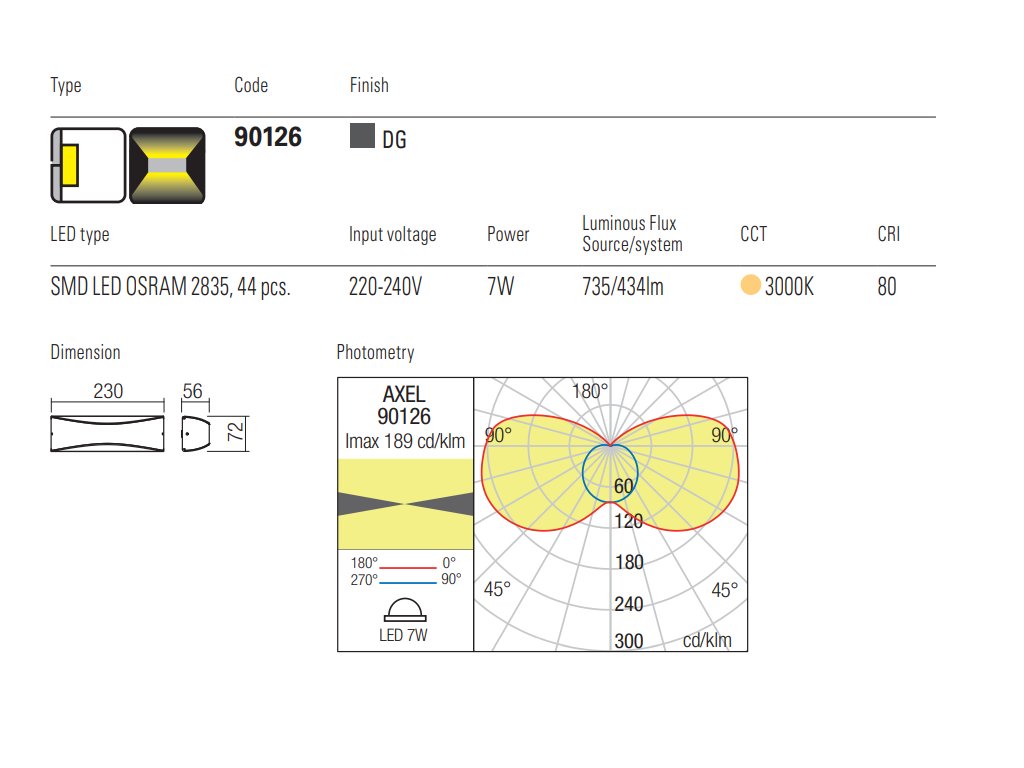Click the "SMD LED OSRAM 2835, 44 pcs." text
The width and height of the screenshot is (1024, 768).
(x=170, y=287)
